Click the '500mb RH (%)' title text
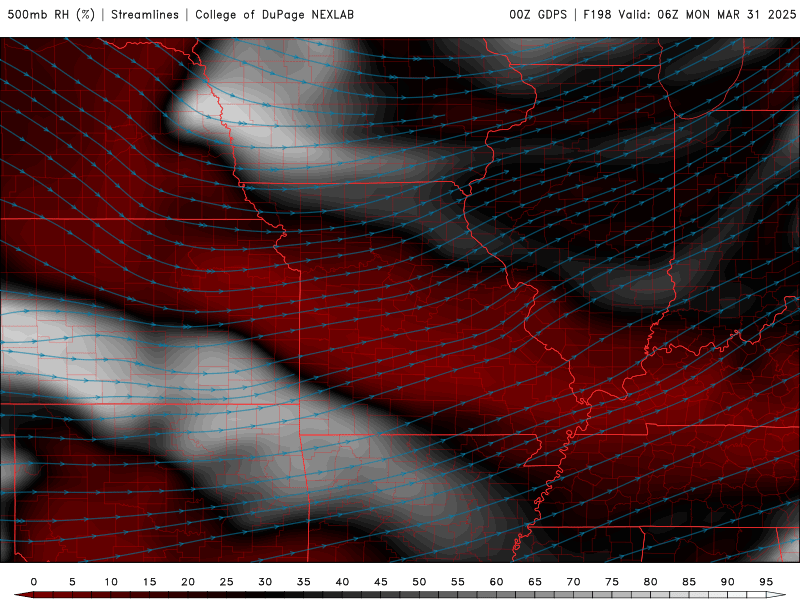800x600 pixels. click(x=51, y=15)
